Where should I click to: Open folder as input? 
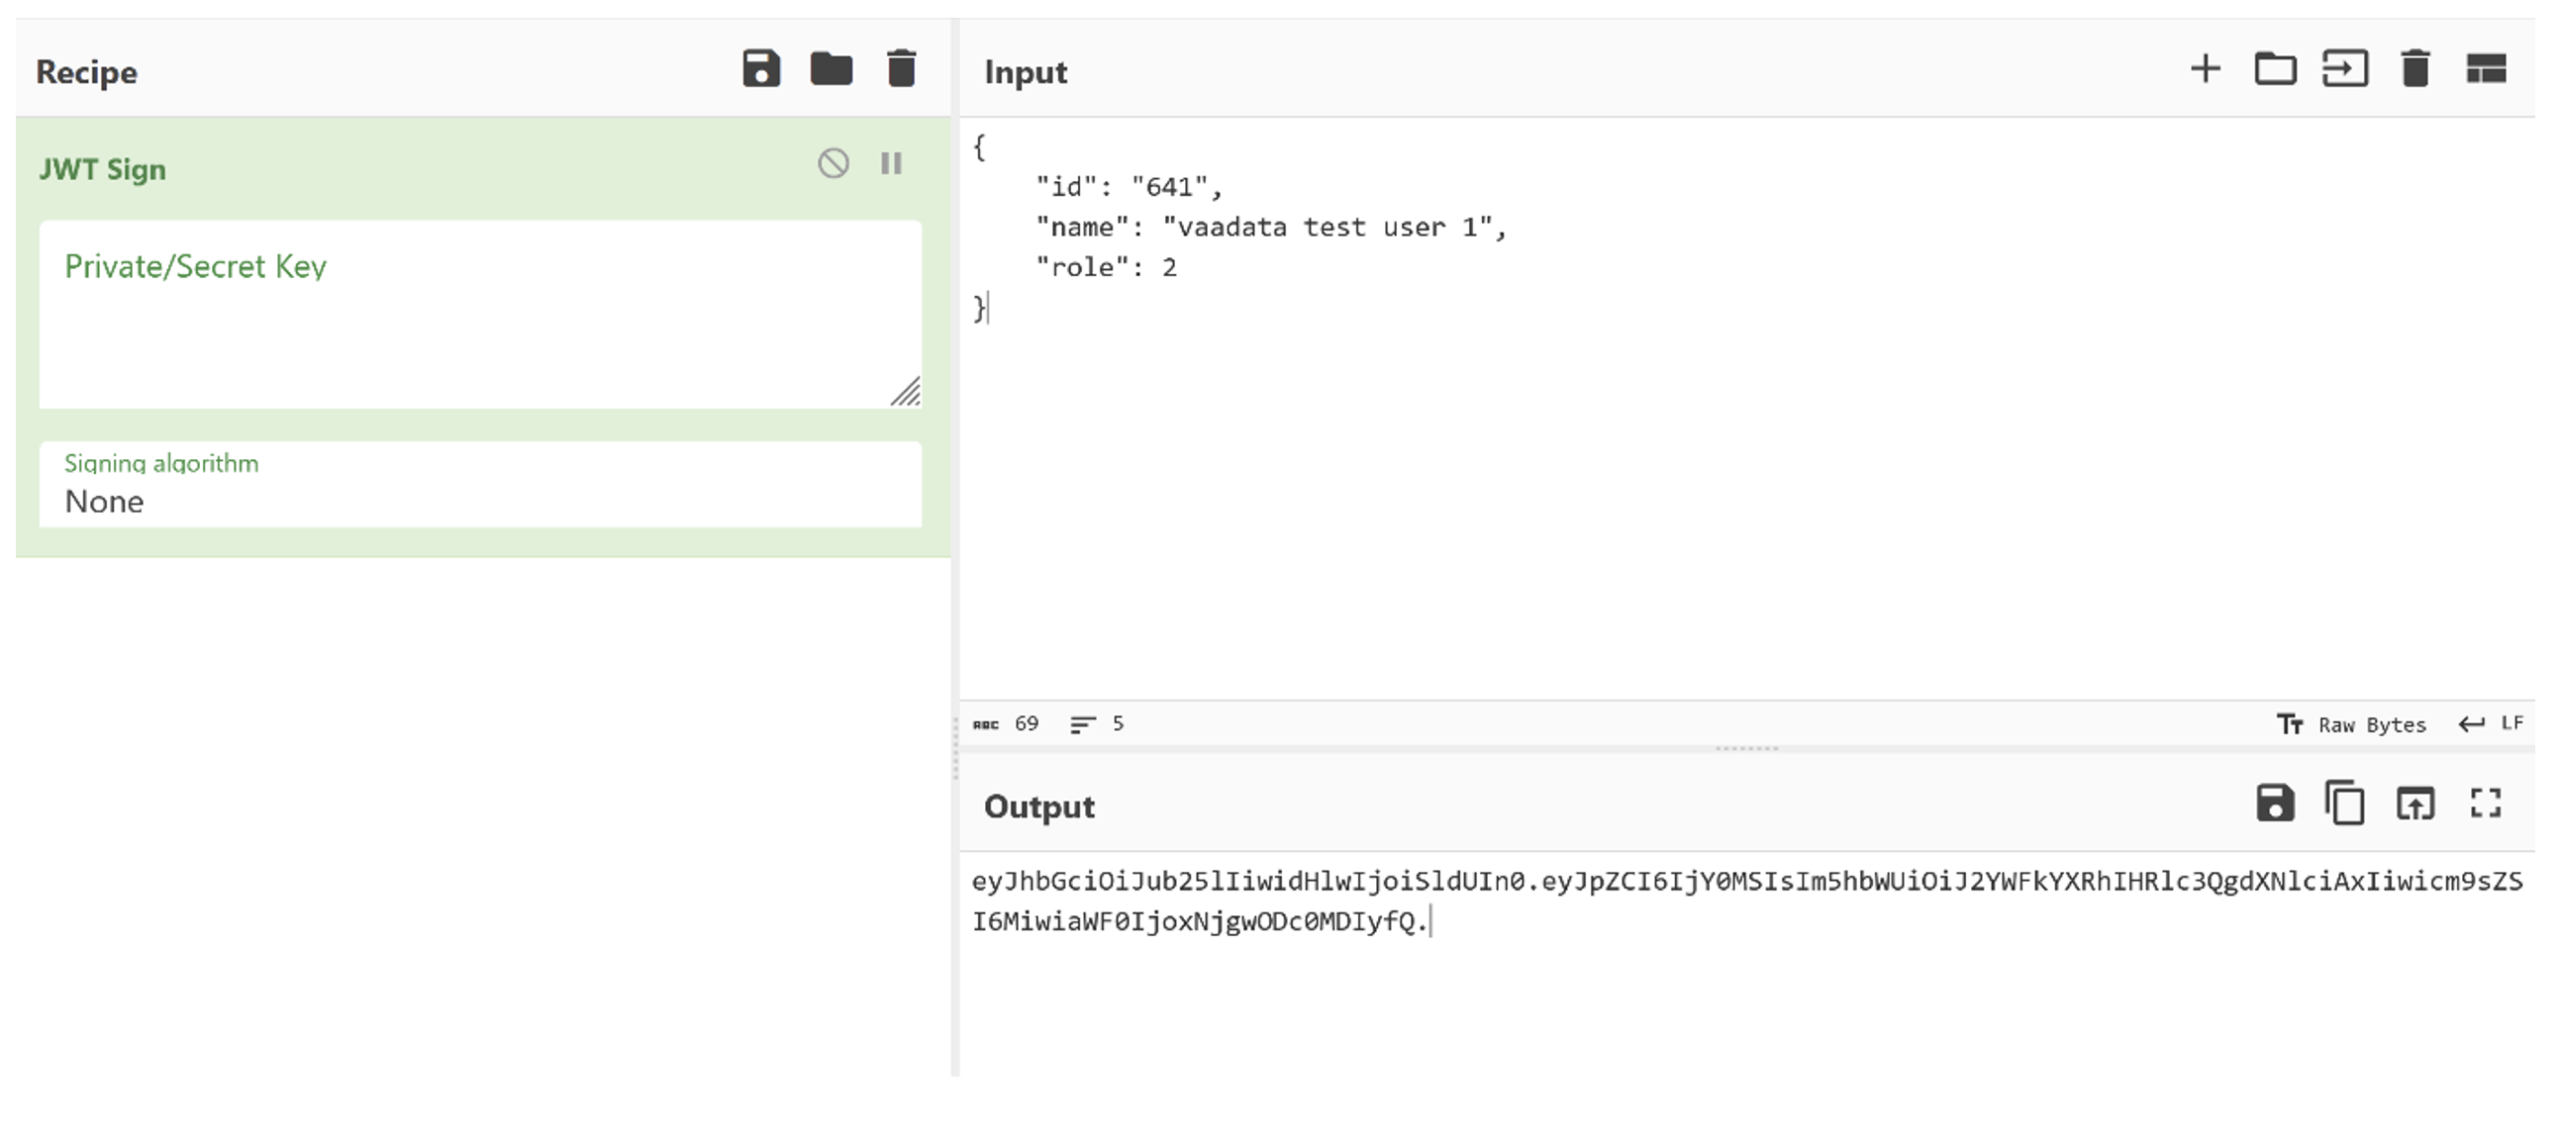tap(2275, 69)
